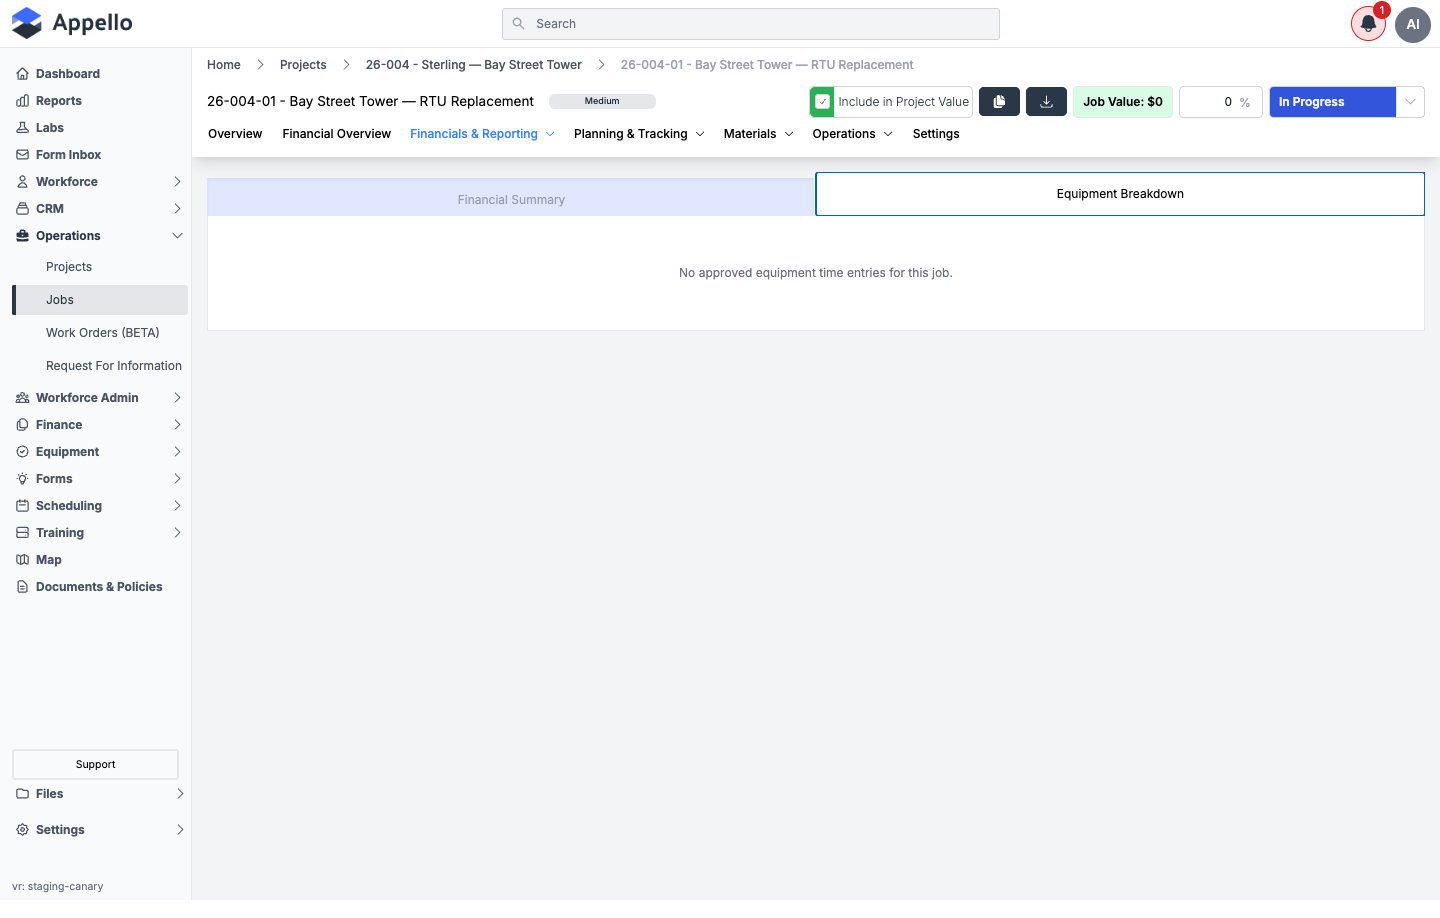The height and width of the screenshot is (918, 1440).
Task: Click the Forms lightbulb icon
Action: [22, 479]
